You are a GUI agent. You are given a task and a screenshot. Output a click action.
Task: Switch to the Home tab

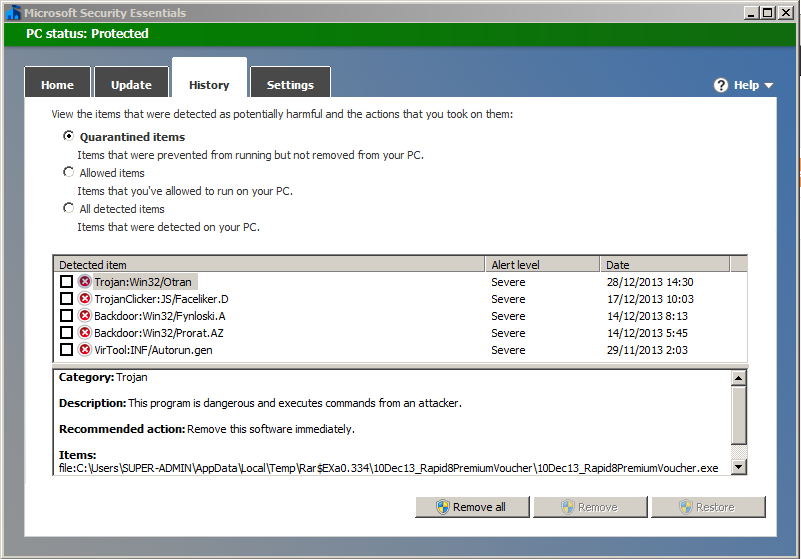57,82
